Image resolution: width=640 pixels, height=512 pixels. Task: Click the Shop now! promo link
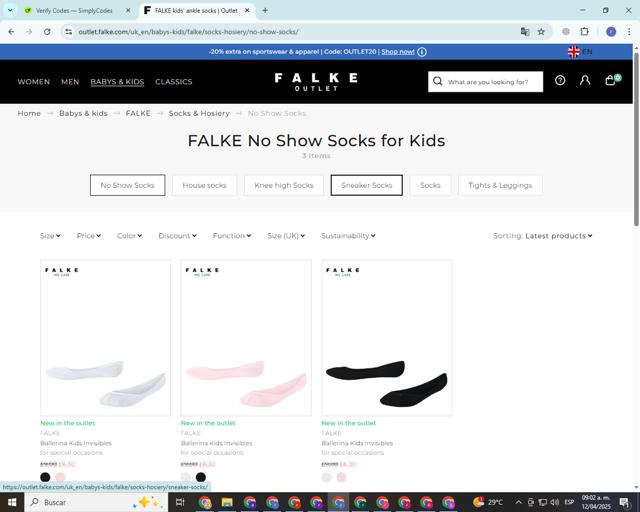[x=398, y=52]
